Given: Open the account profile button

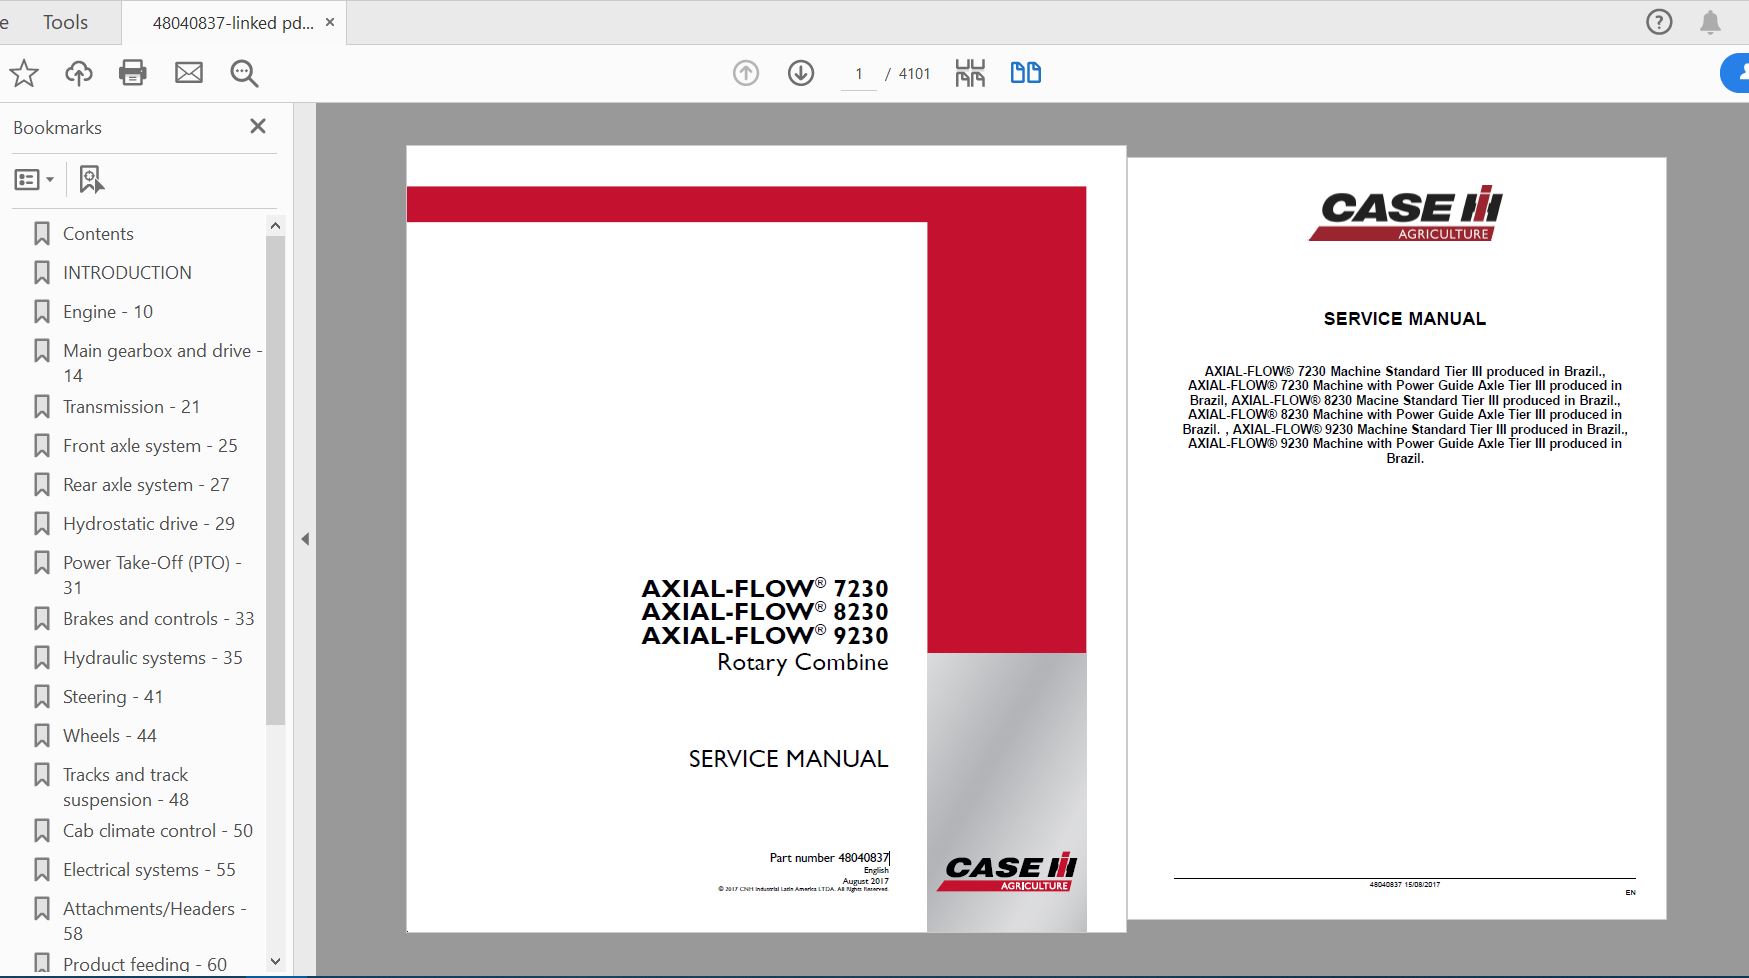Looking at the screenshot, I should pyautogui.click(x=1736, y=73).
